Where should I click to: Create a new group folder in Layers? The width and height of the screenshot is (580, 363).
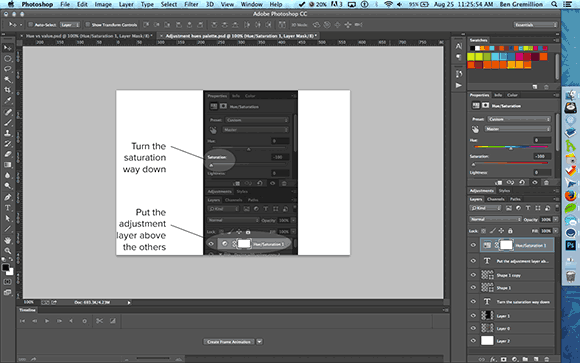525,359
